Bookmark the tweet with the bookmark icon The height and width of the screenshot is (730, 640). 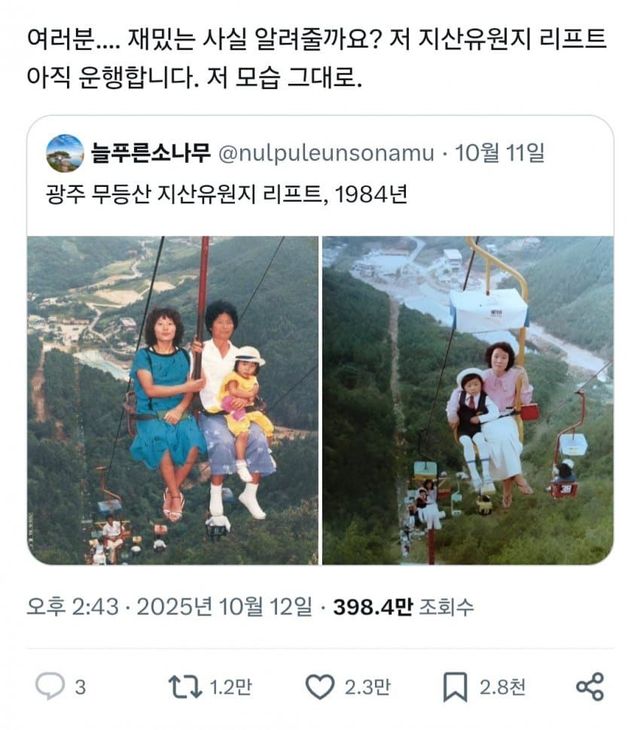point(455,687)
